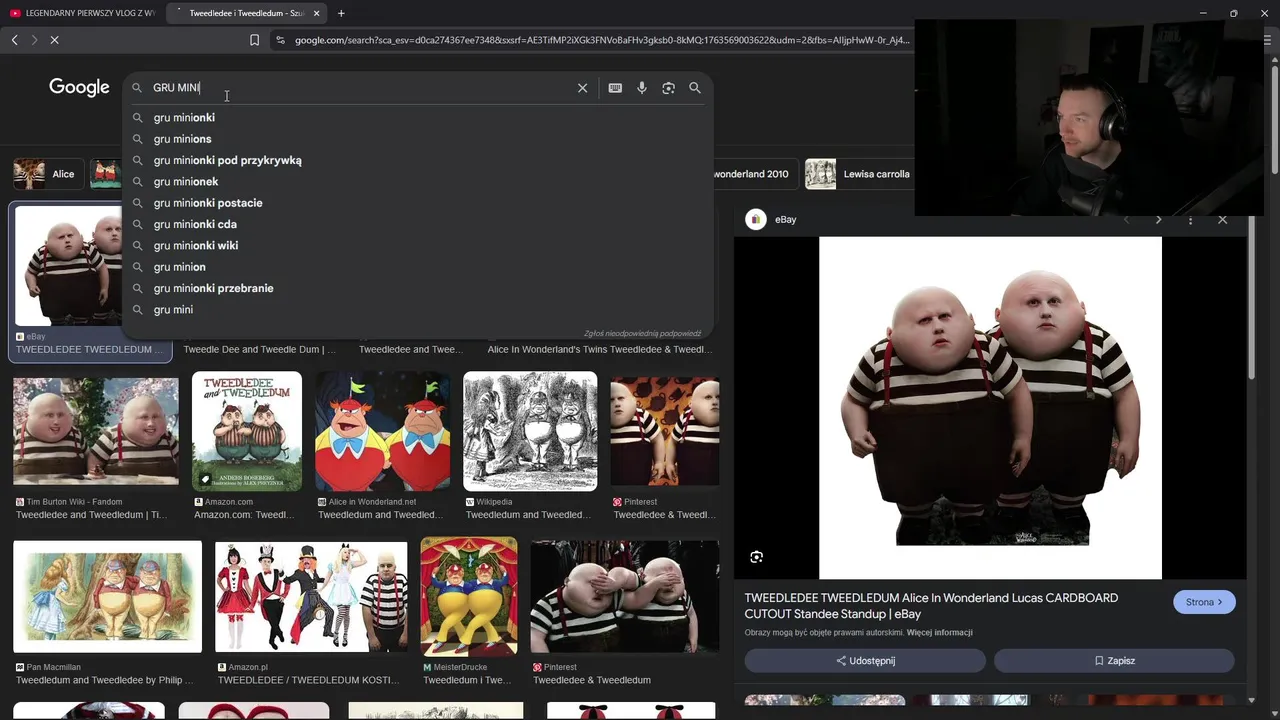The width and height of the screenshot is (1280, 720).
Task: Open the Wikipedia engraving thumbnail
Action: coord(530,431)
